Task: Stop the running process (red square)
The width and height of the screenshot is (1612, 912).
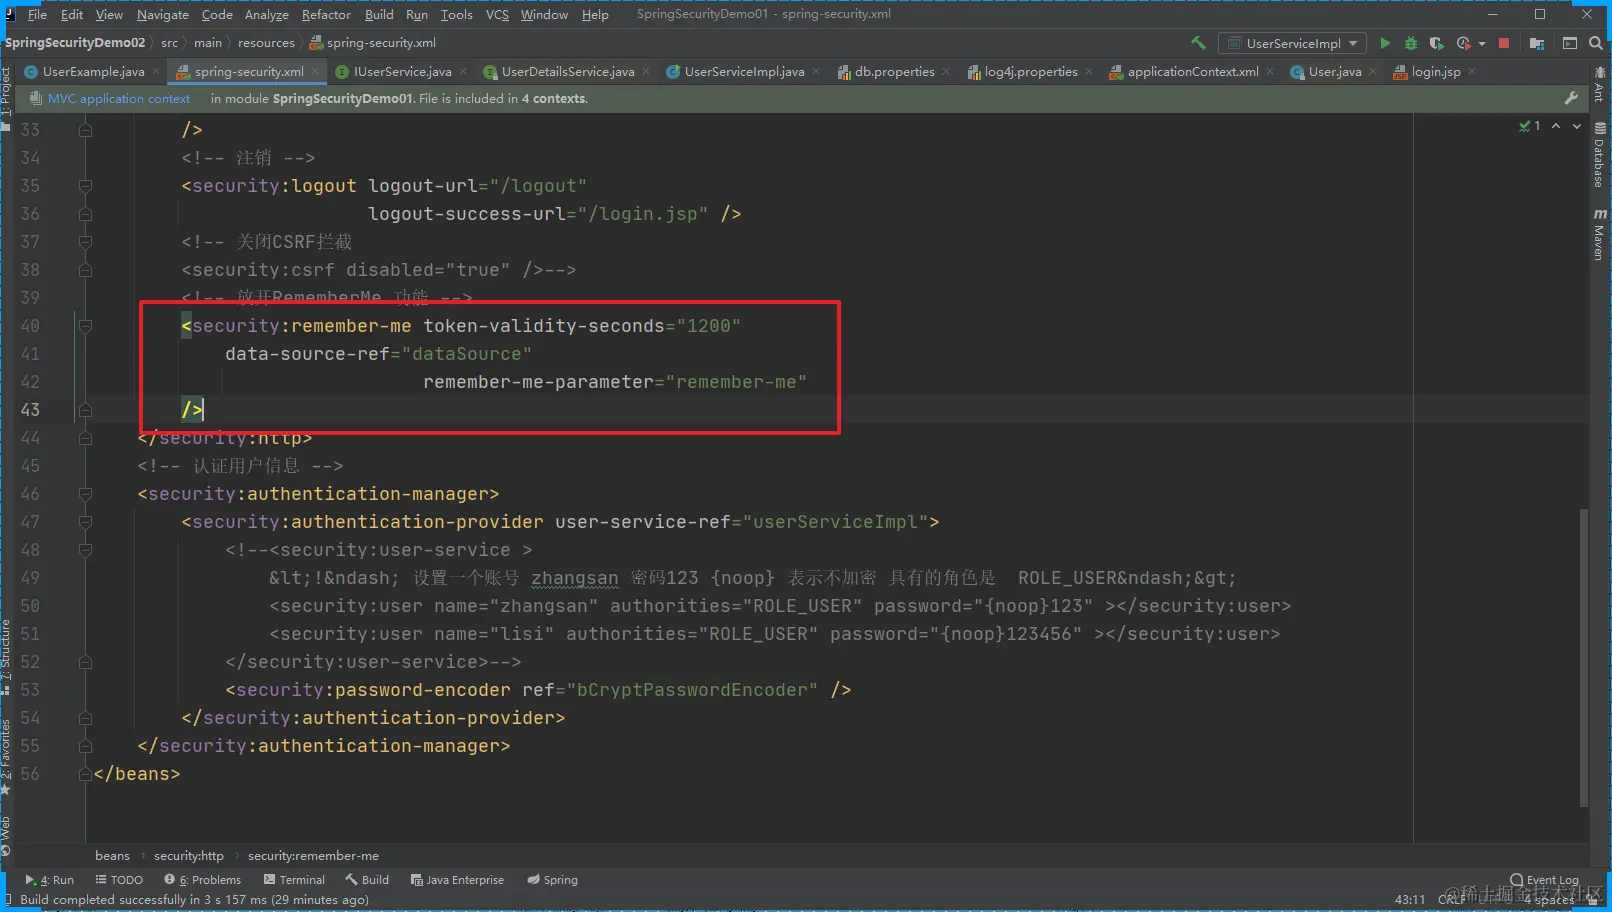Action: 1504,43
